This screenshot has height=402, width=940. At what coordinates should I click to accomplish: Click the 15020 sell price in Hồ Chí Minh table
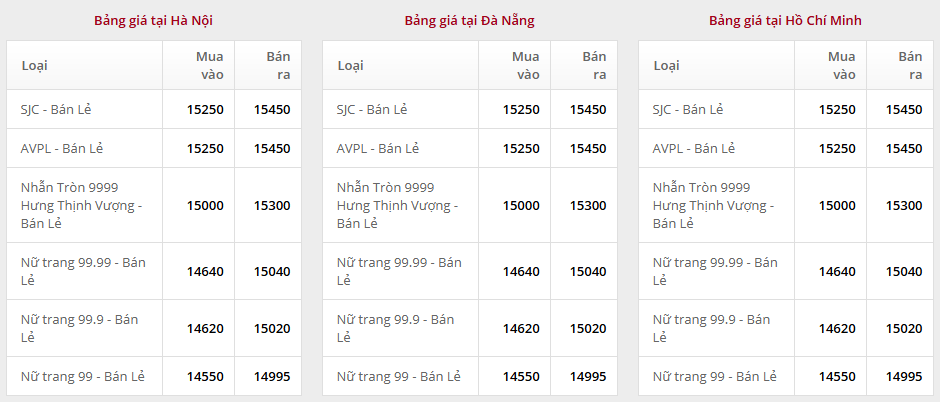tap(904, 328)
